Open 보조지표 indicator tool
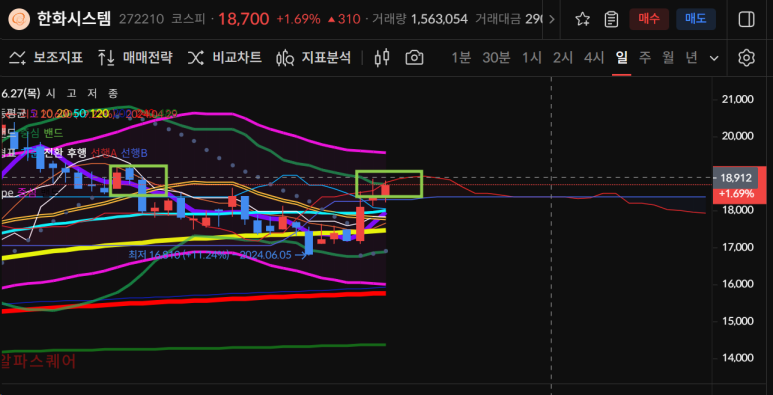 (46, 58)
